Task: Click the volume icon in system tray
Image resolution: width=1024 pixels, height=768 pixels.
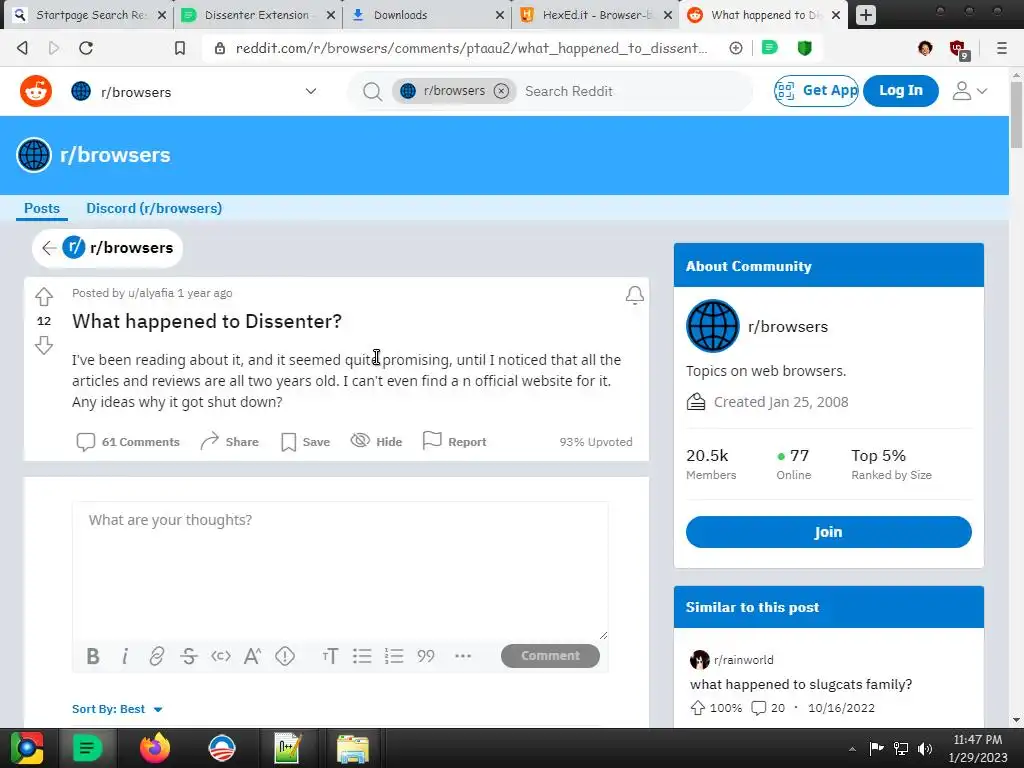Action: click(x=925, y=748)
